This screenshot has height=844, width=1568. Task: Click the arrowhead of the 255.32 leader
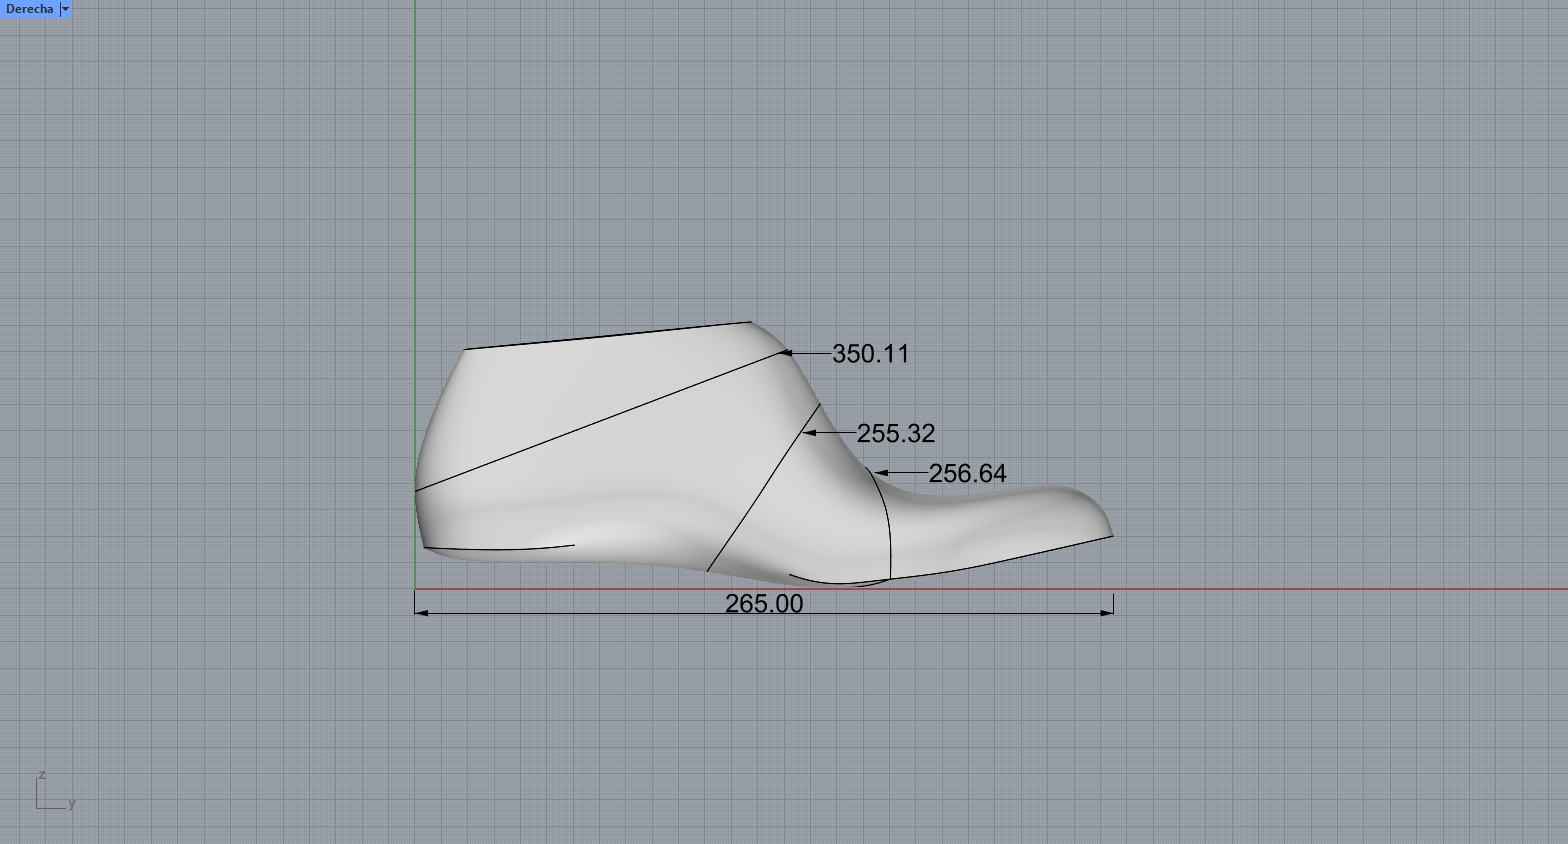[808, 433]
